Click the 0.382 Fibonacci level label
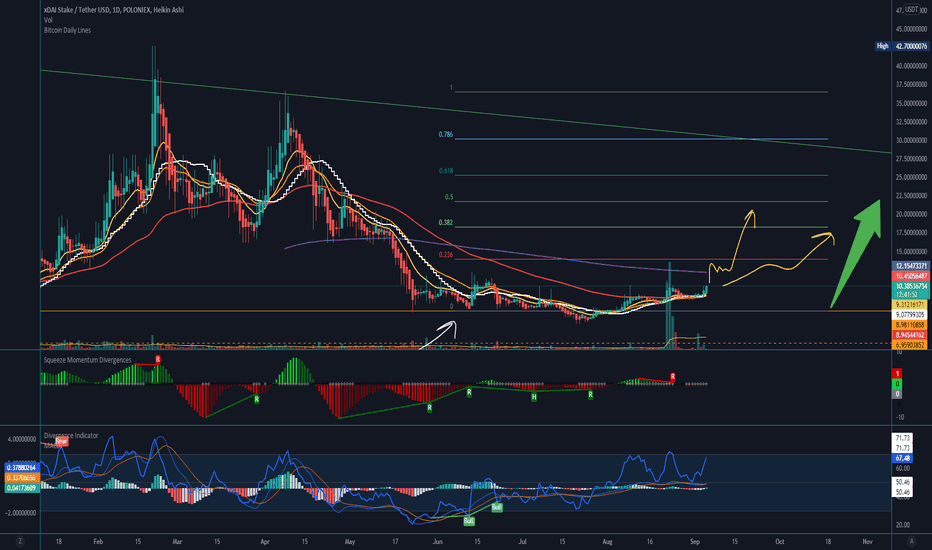 pos(446,222)
